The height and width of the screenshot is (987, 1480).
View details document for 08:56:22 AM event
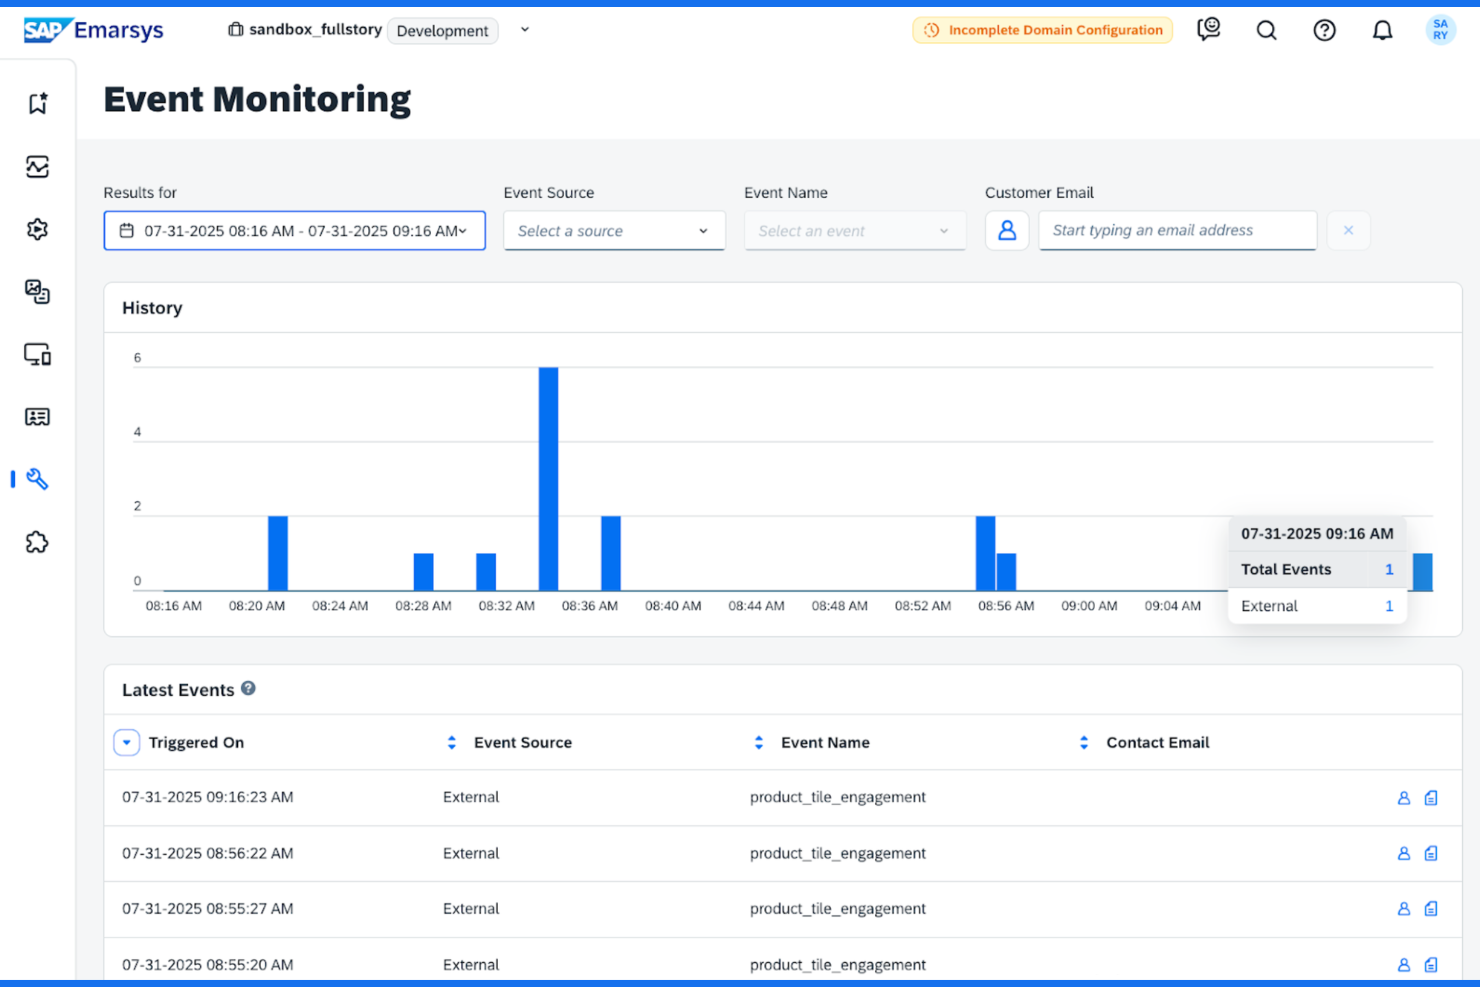tap(1431, 853)
